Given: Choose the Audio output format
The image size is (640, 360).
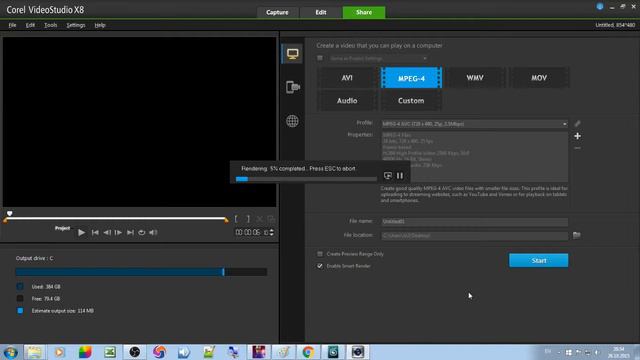Looking at the screenshot, I should 347,100.
